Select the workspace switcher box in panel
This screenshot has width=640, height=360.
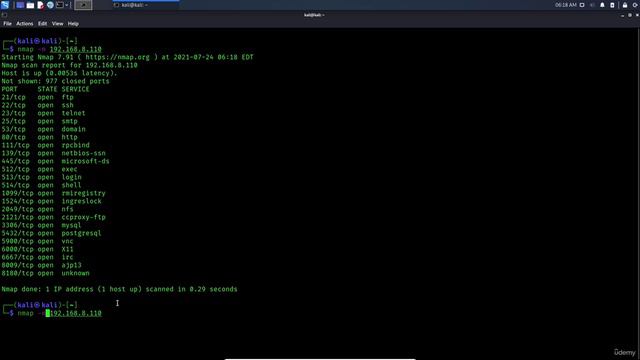click(x=83, y=5)
